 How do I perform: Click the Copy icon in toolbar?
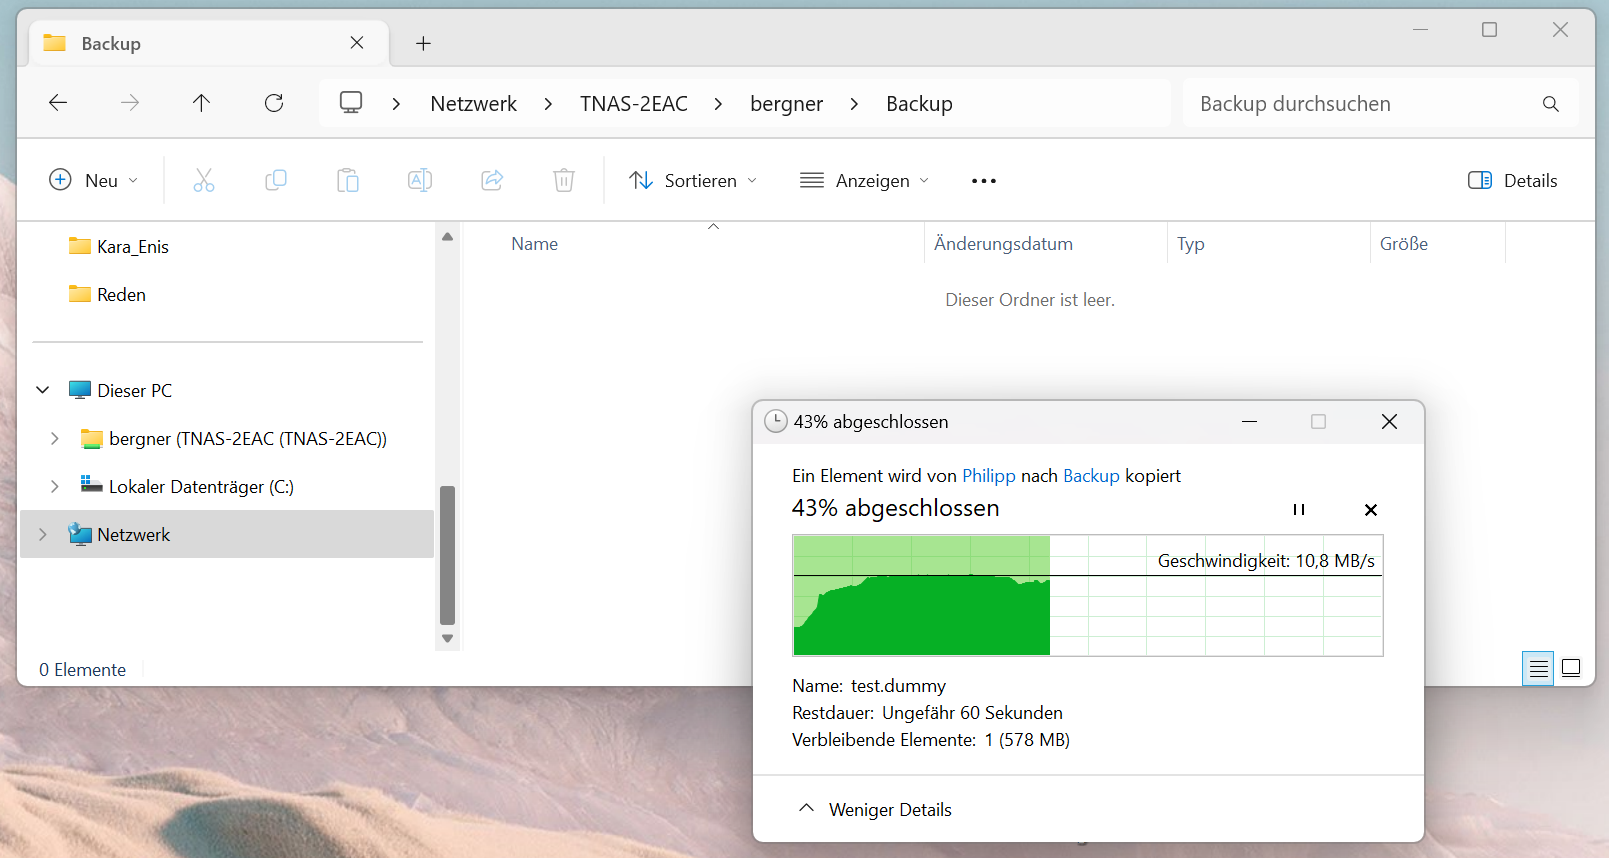(276, 180)
